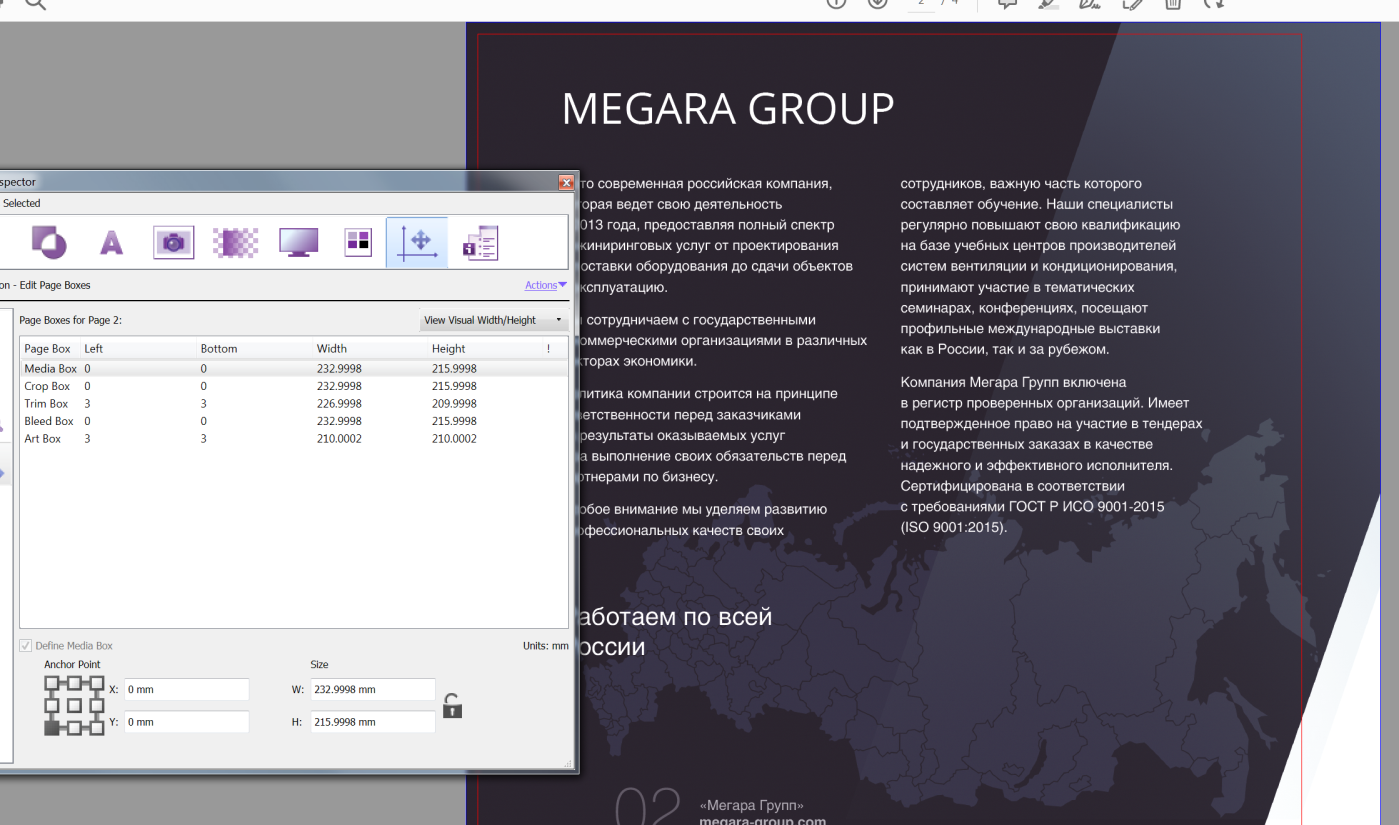
Task: Set anchor point to bottom-left square
Action: click(51, 728)
